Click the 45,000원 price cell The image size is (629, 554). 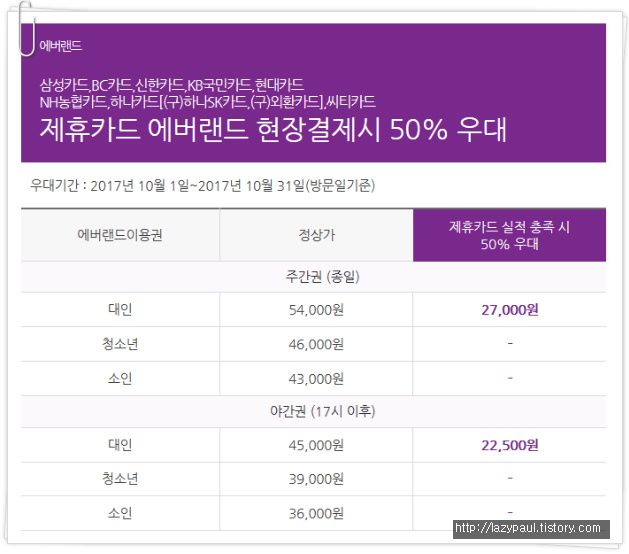[316, 445]
